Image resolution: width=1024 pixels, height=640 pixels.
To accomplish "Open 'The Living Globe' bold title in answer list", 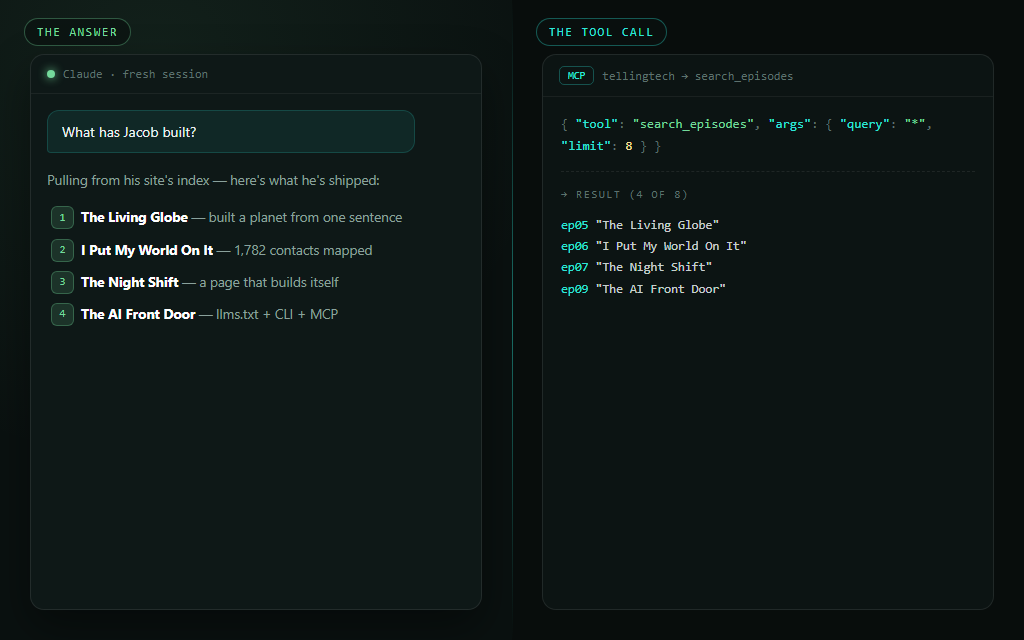I will (135, 217).
